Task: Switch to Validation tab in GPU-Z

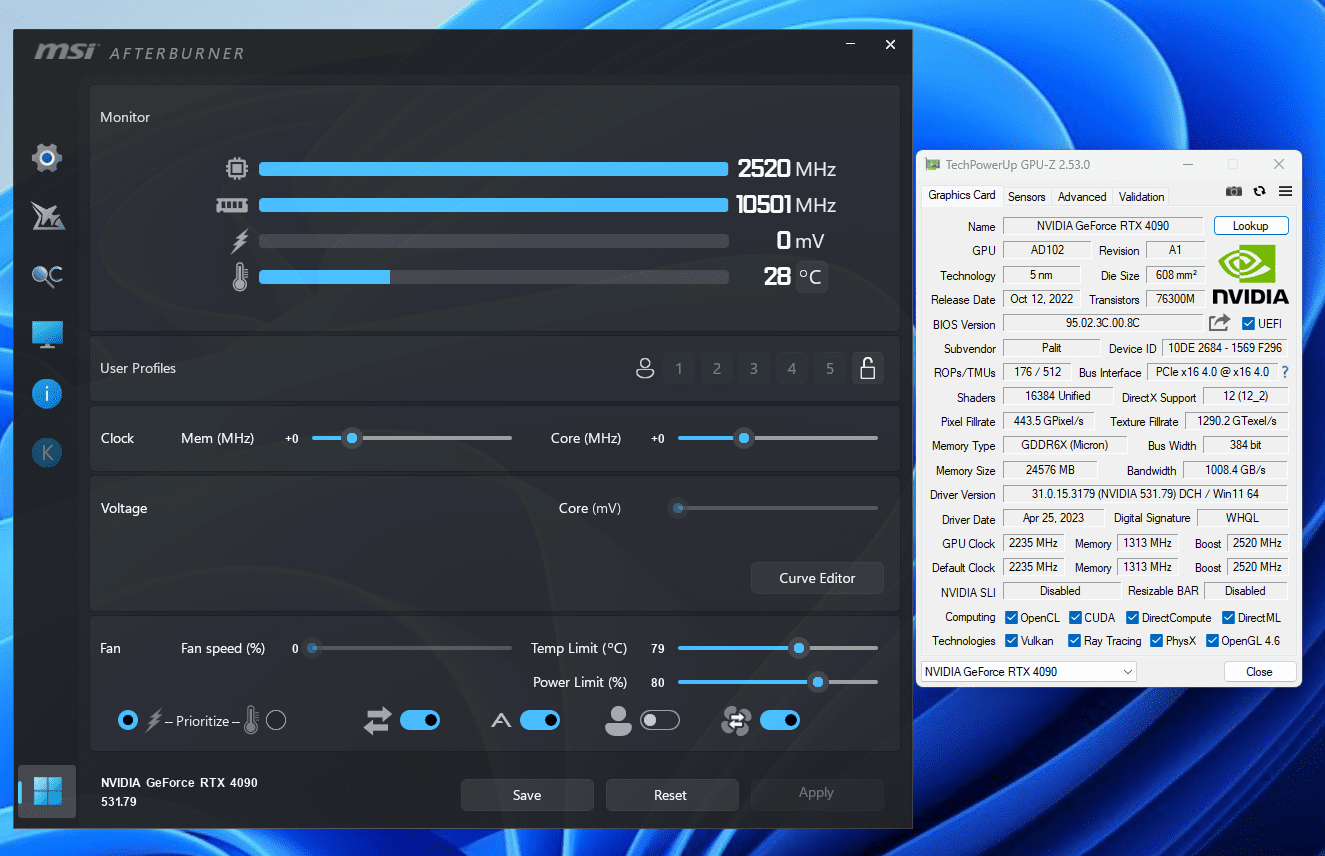Action: pos(1142,197)
